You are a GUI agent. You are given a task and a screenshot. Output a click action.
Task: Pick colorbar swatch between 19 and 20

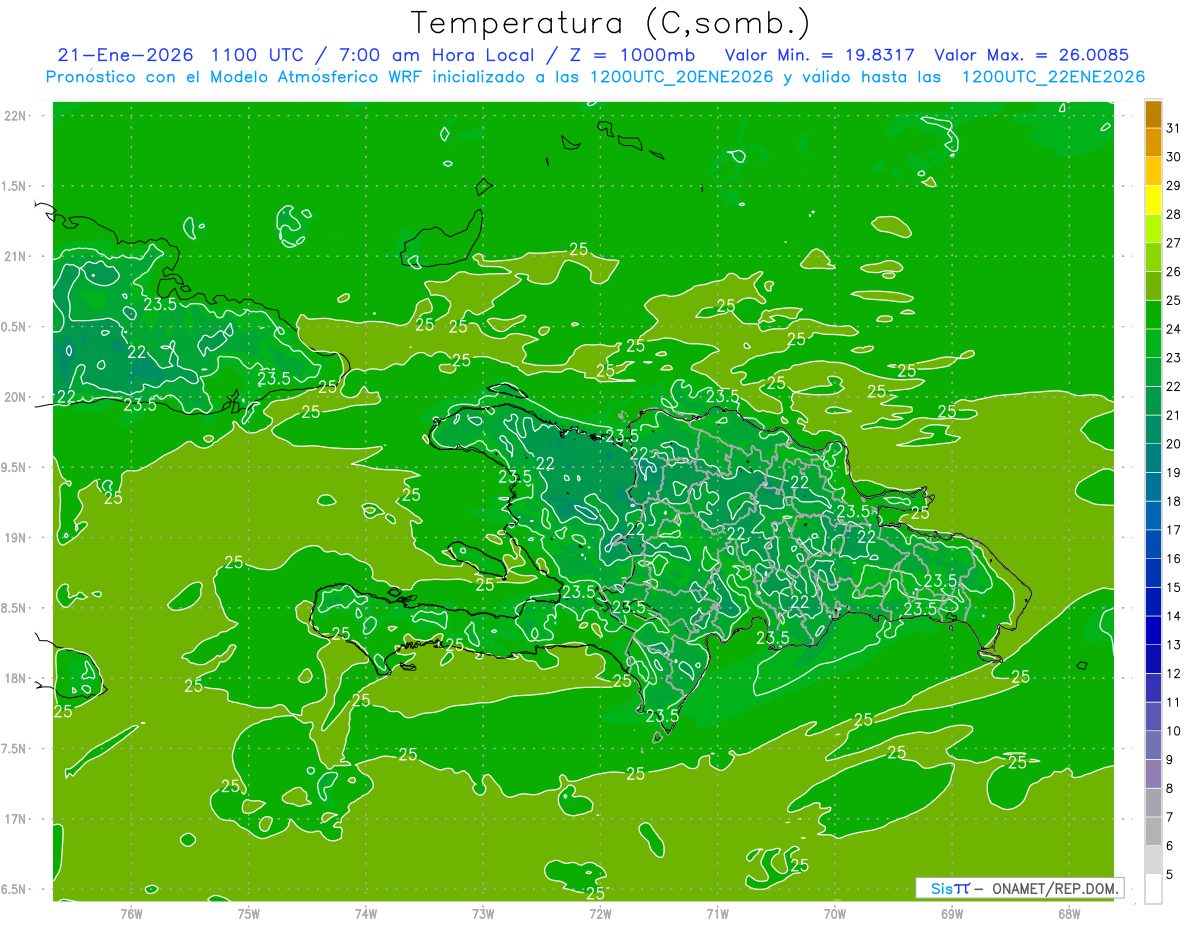1153,459
